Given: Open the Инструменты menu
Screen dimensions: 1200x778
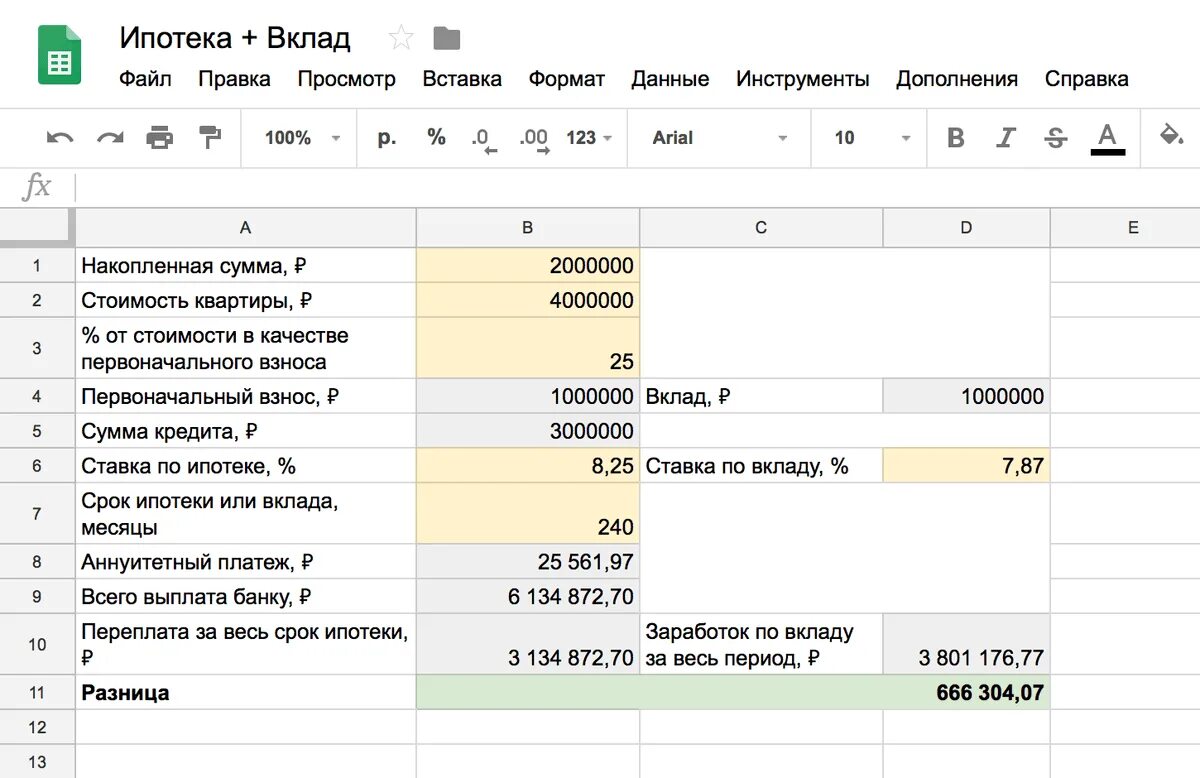Looking at the screenshot, I should pyautogui.click(x=803, y=79).
